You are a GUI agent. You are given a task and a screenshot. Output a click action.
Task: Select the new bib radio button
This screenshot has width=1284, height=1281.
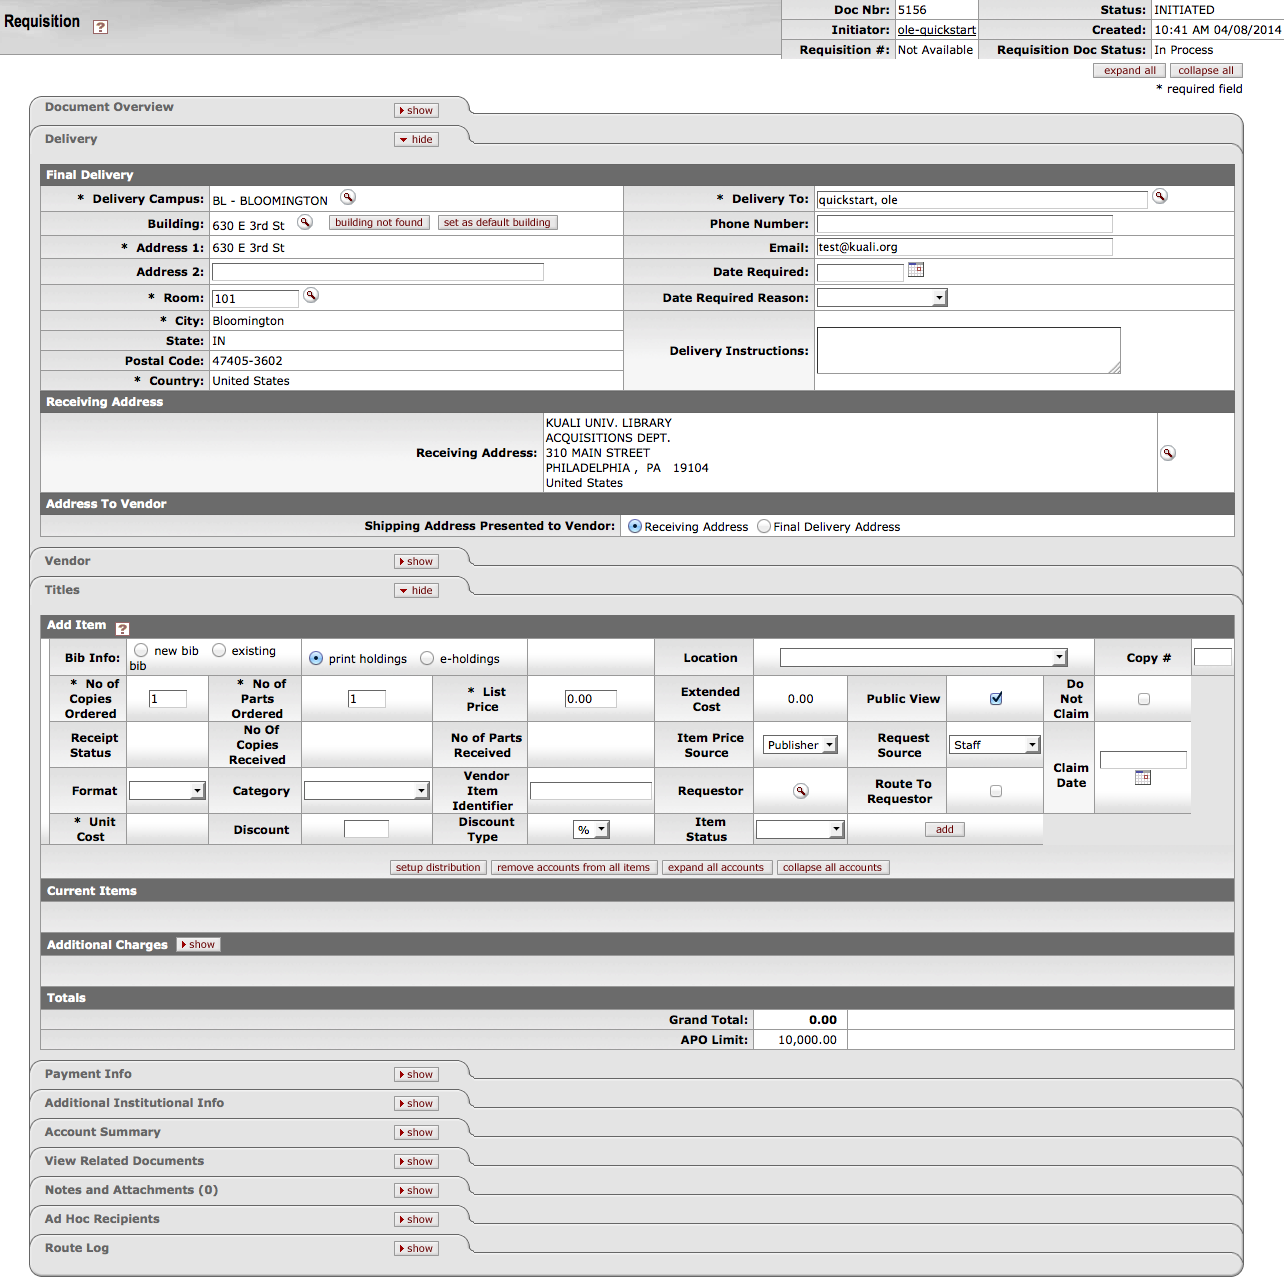141,650
